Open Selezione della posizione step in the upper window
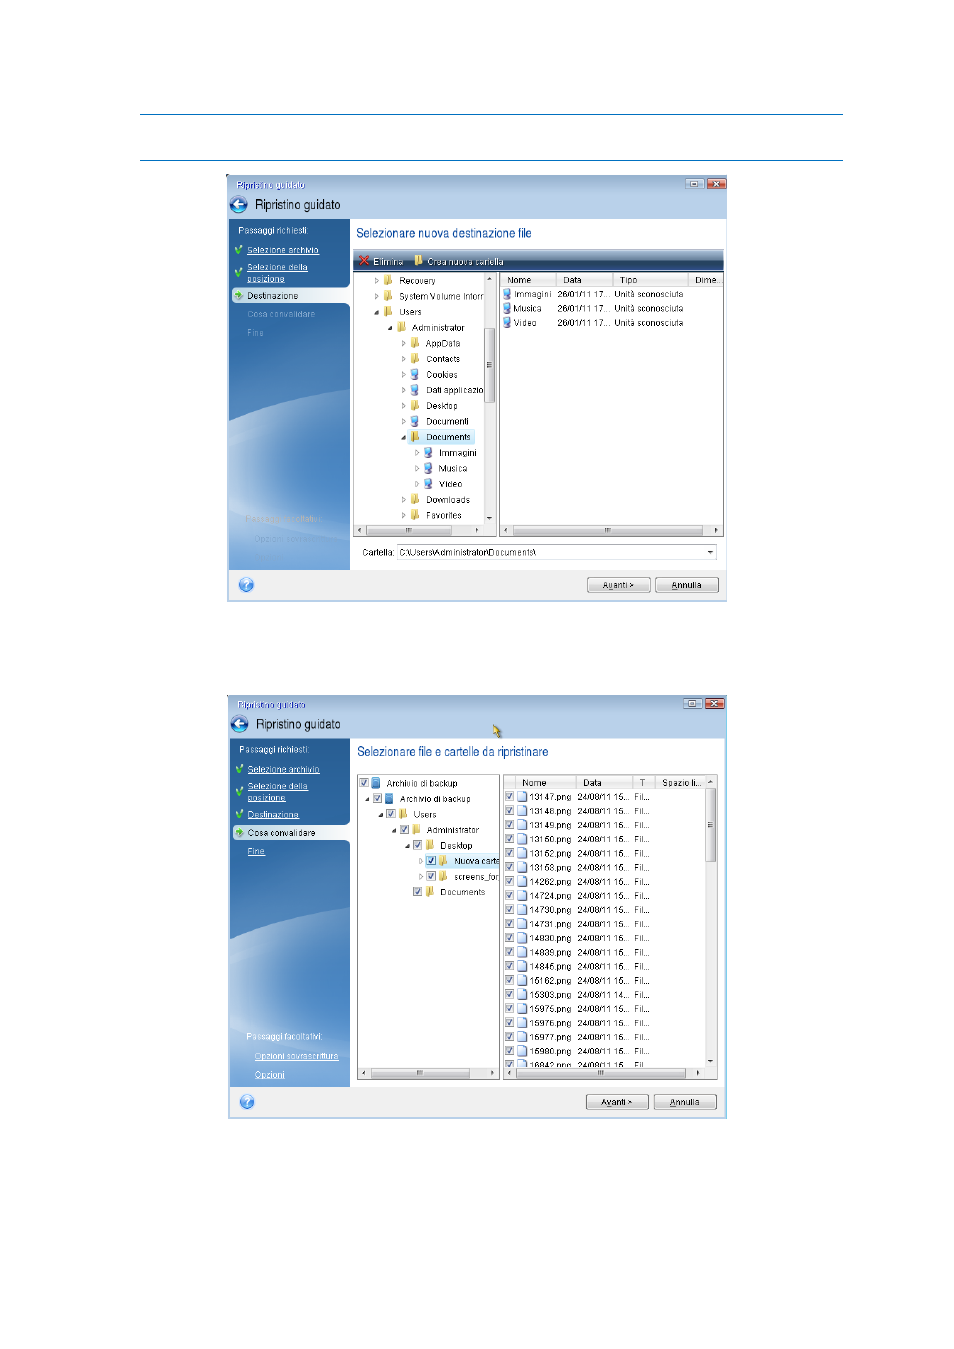The width and height of the screenshot is (954, 1349). (277, 273)
